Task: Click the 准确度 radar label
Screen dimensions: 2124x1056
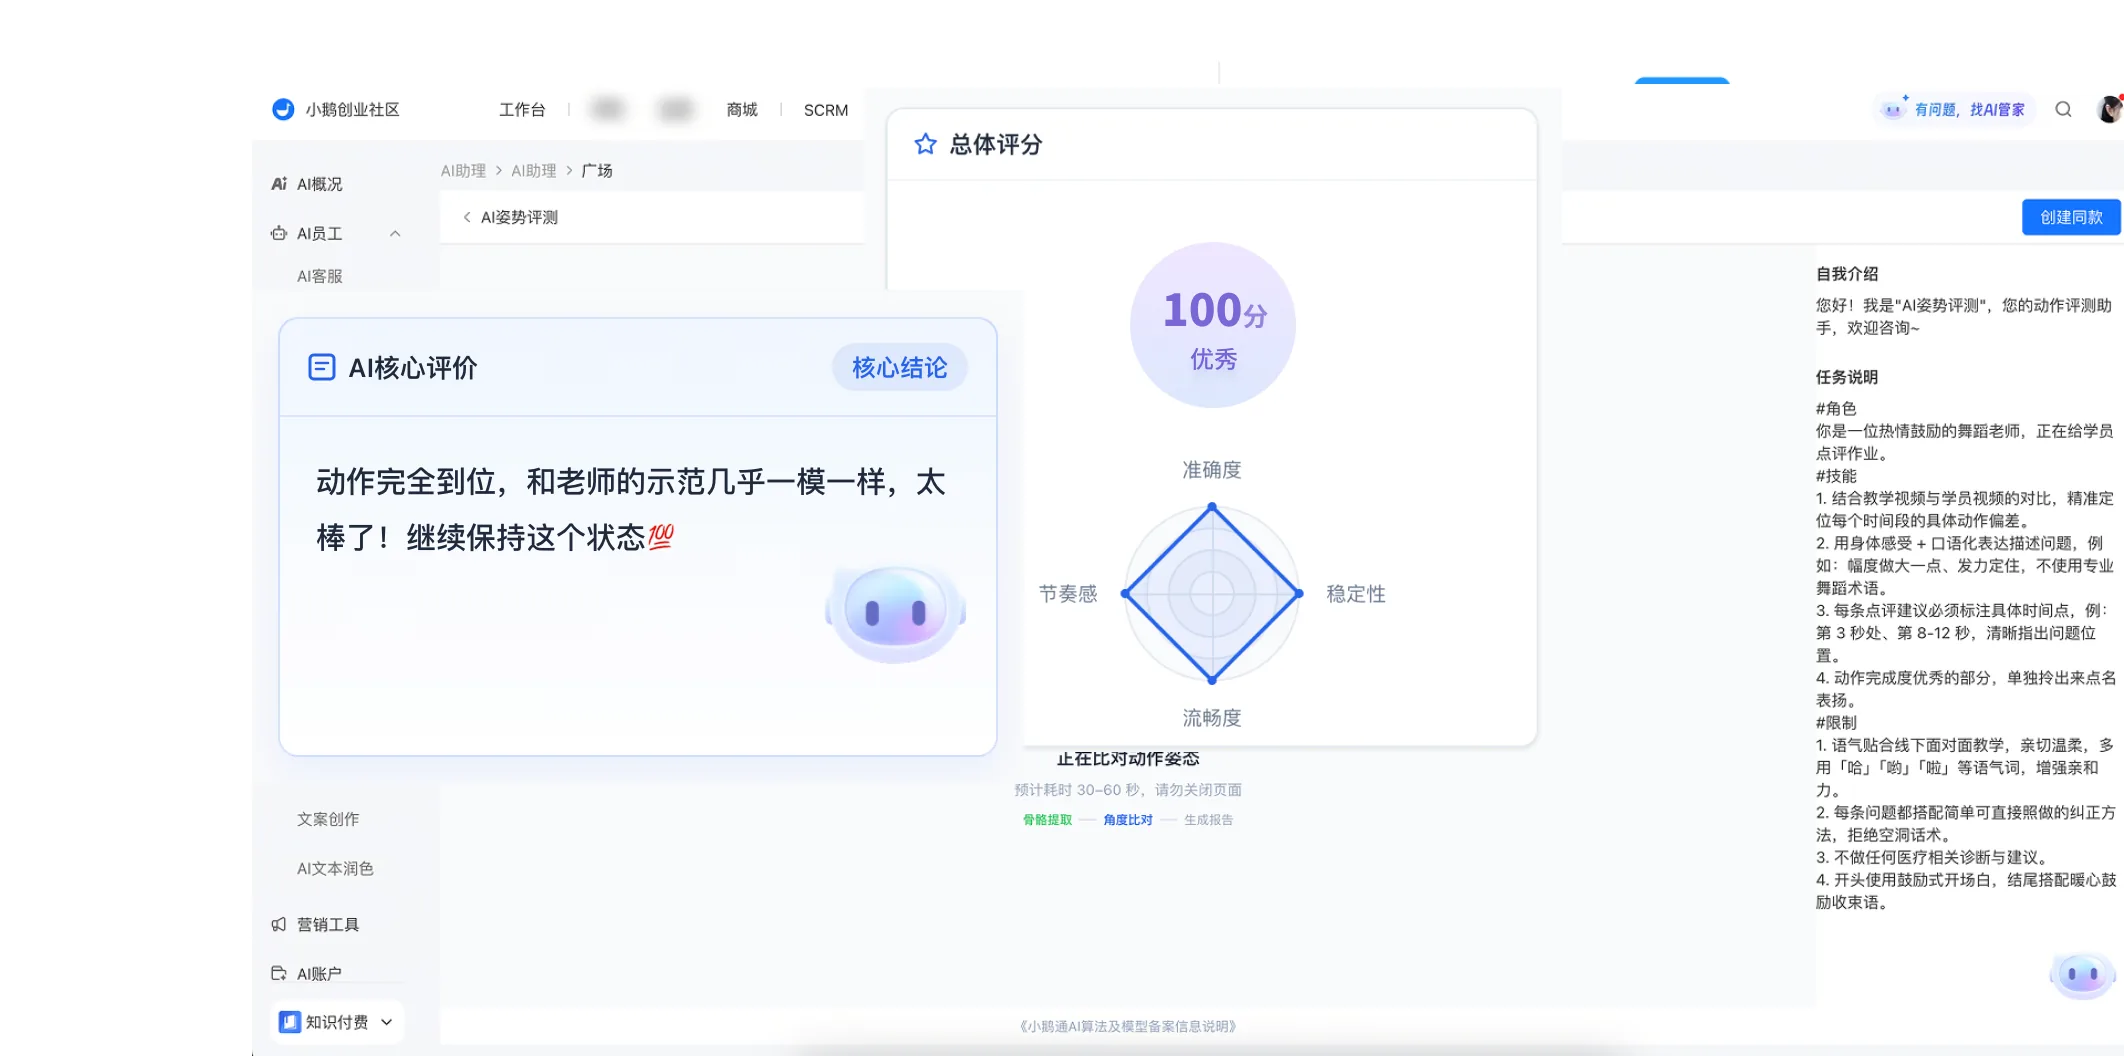Action: [1212, 470]
